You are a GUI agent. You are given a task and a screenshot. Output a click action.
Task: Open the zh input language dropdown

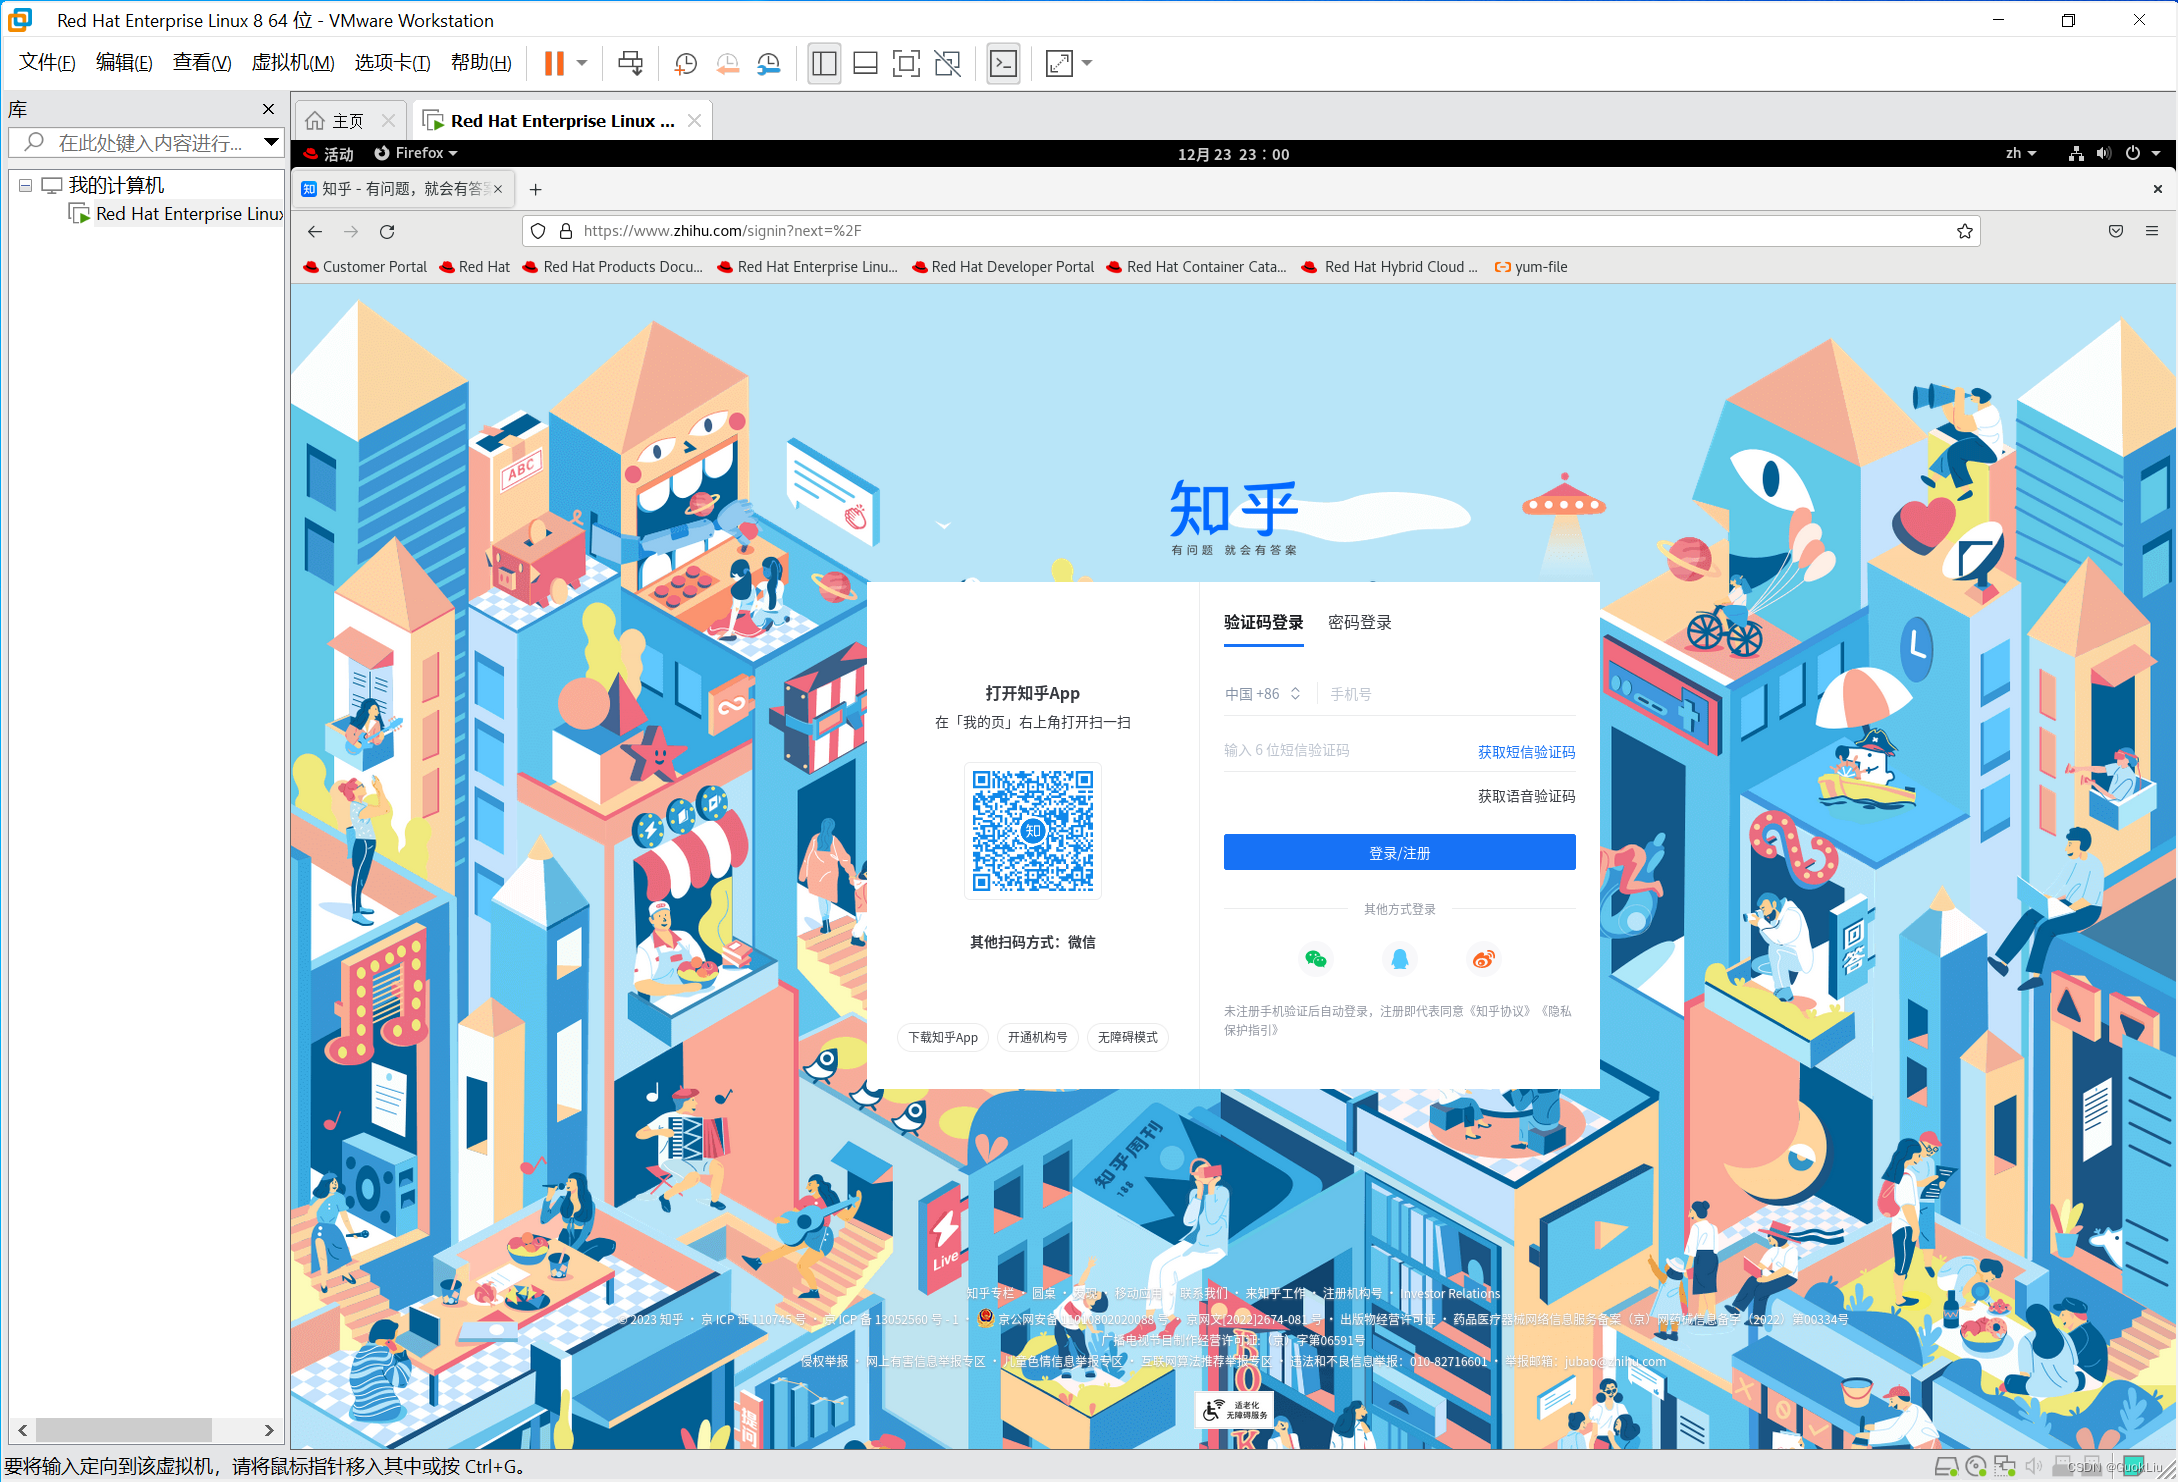[x=2021, y=153]
